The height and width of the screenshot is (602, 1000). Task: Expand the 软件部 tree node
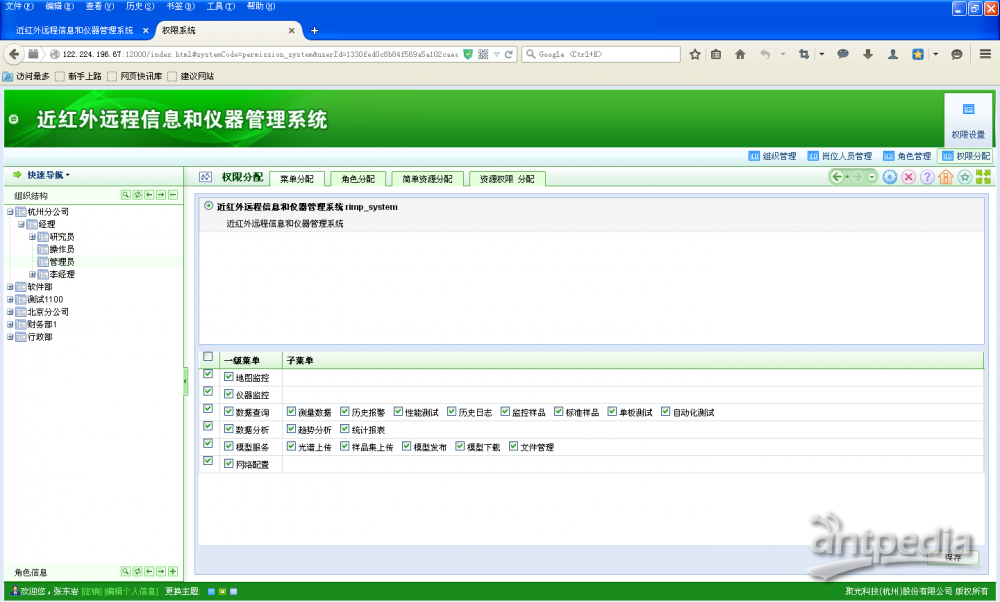10,287
